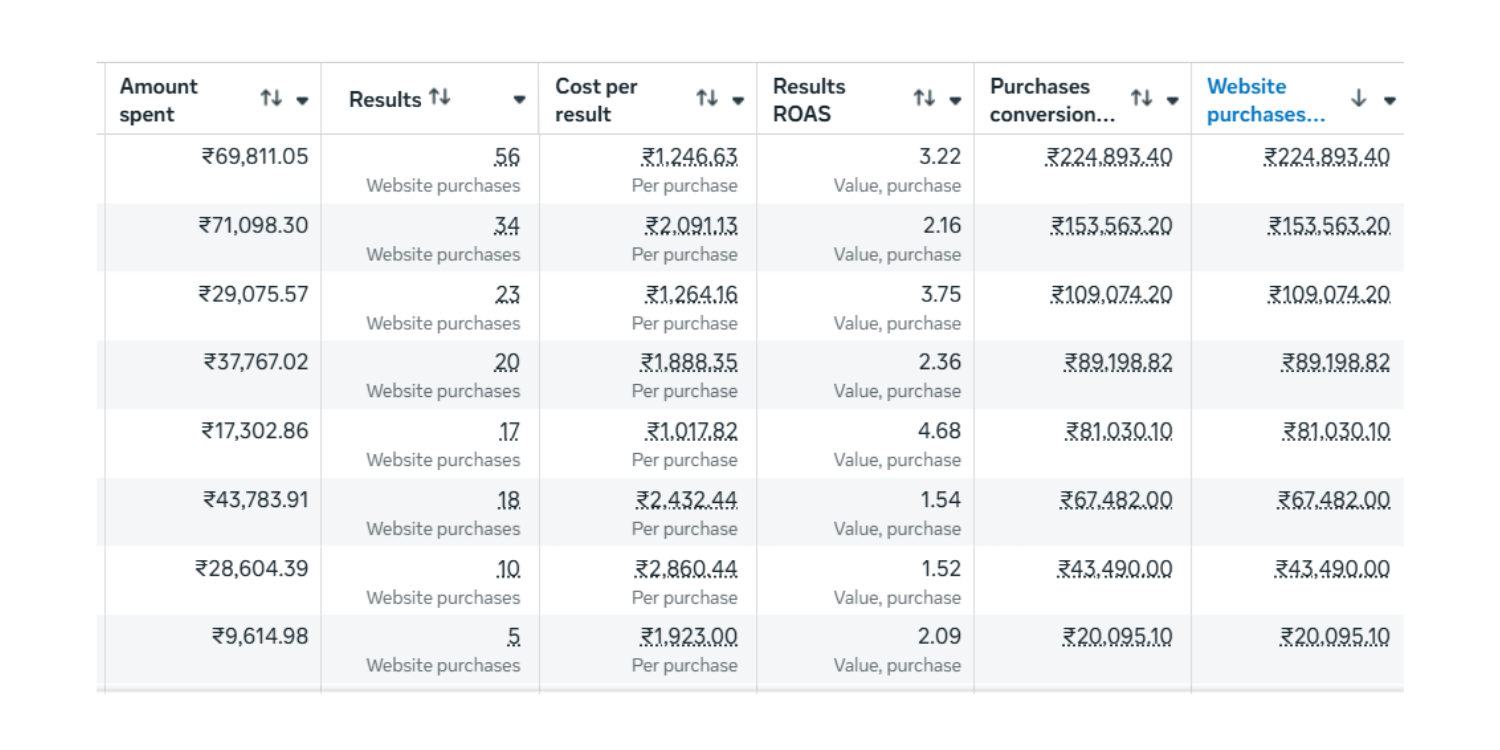1500x750 pixels.
Task: Sort by Amount spent column arrows
Action: 271,98
